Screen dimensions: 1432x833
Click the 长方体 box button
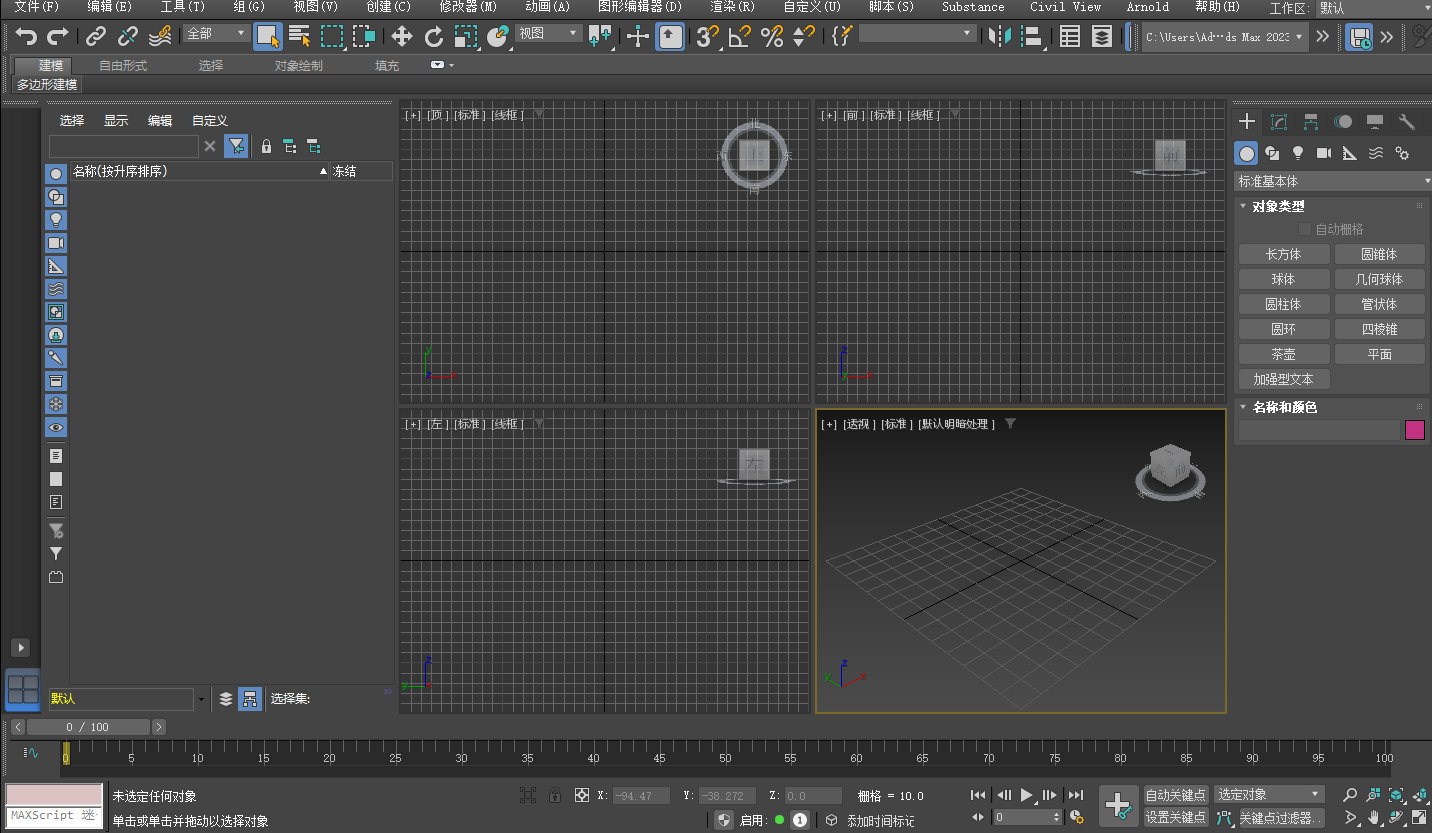click(1283, 254)
